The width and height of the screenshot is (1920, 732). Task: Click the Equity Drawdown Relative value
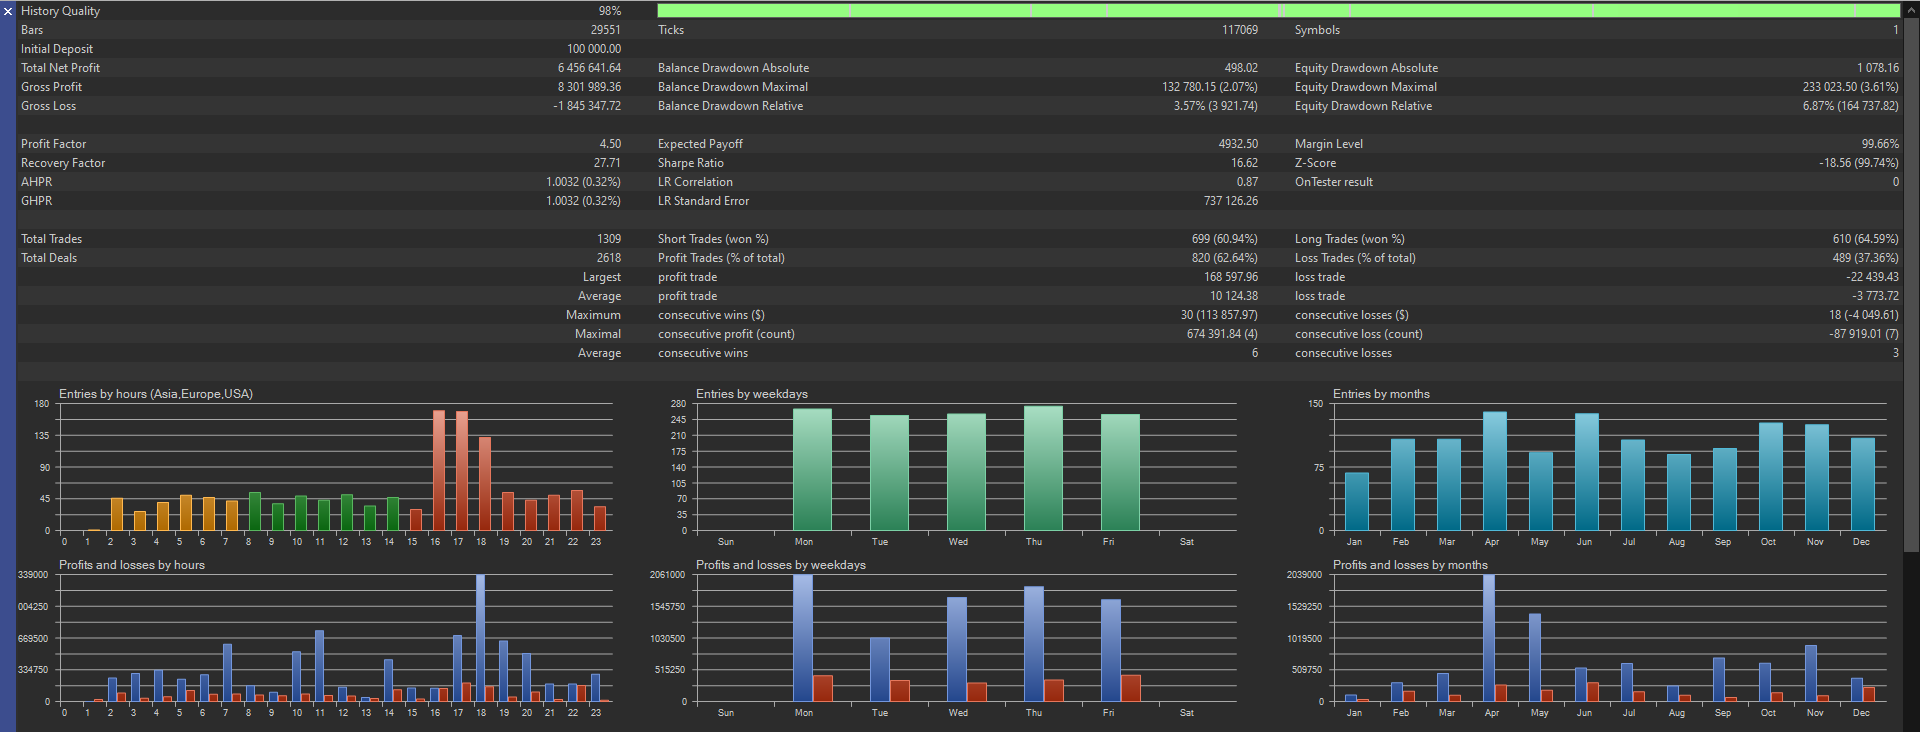pyautogui.click(x=1851, y=106)
